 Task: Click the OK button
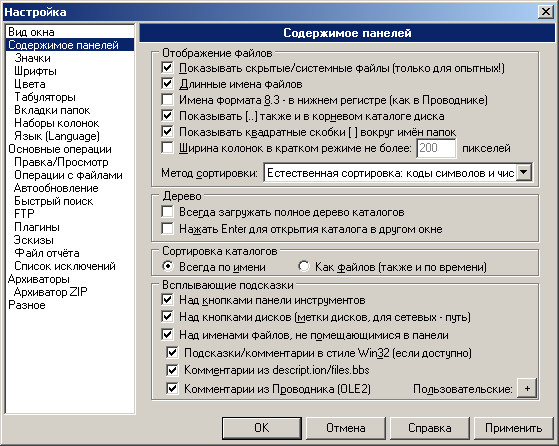pos(262,428)
